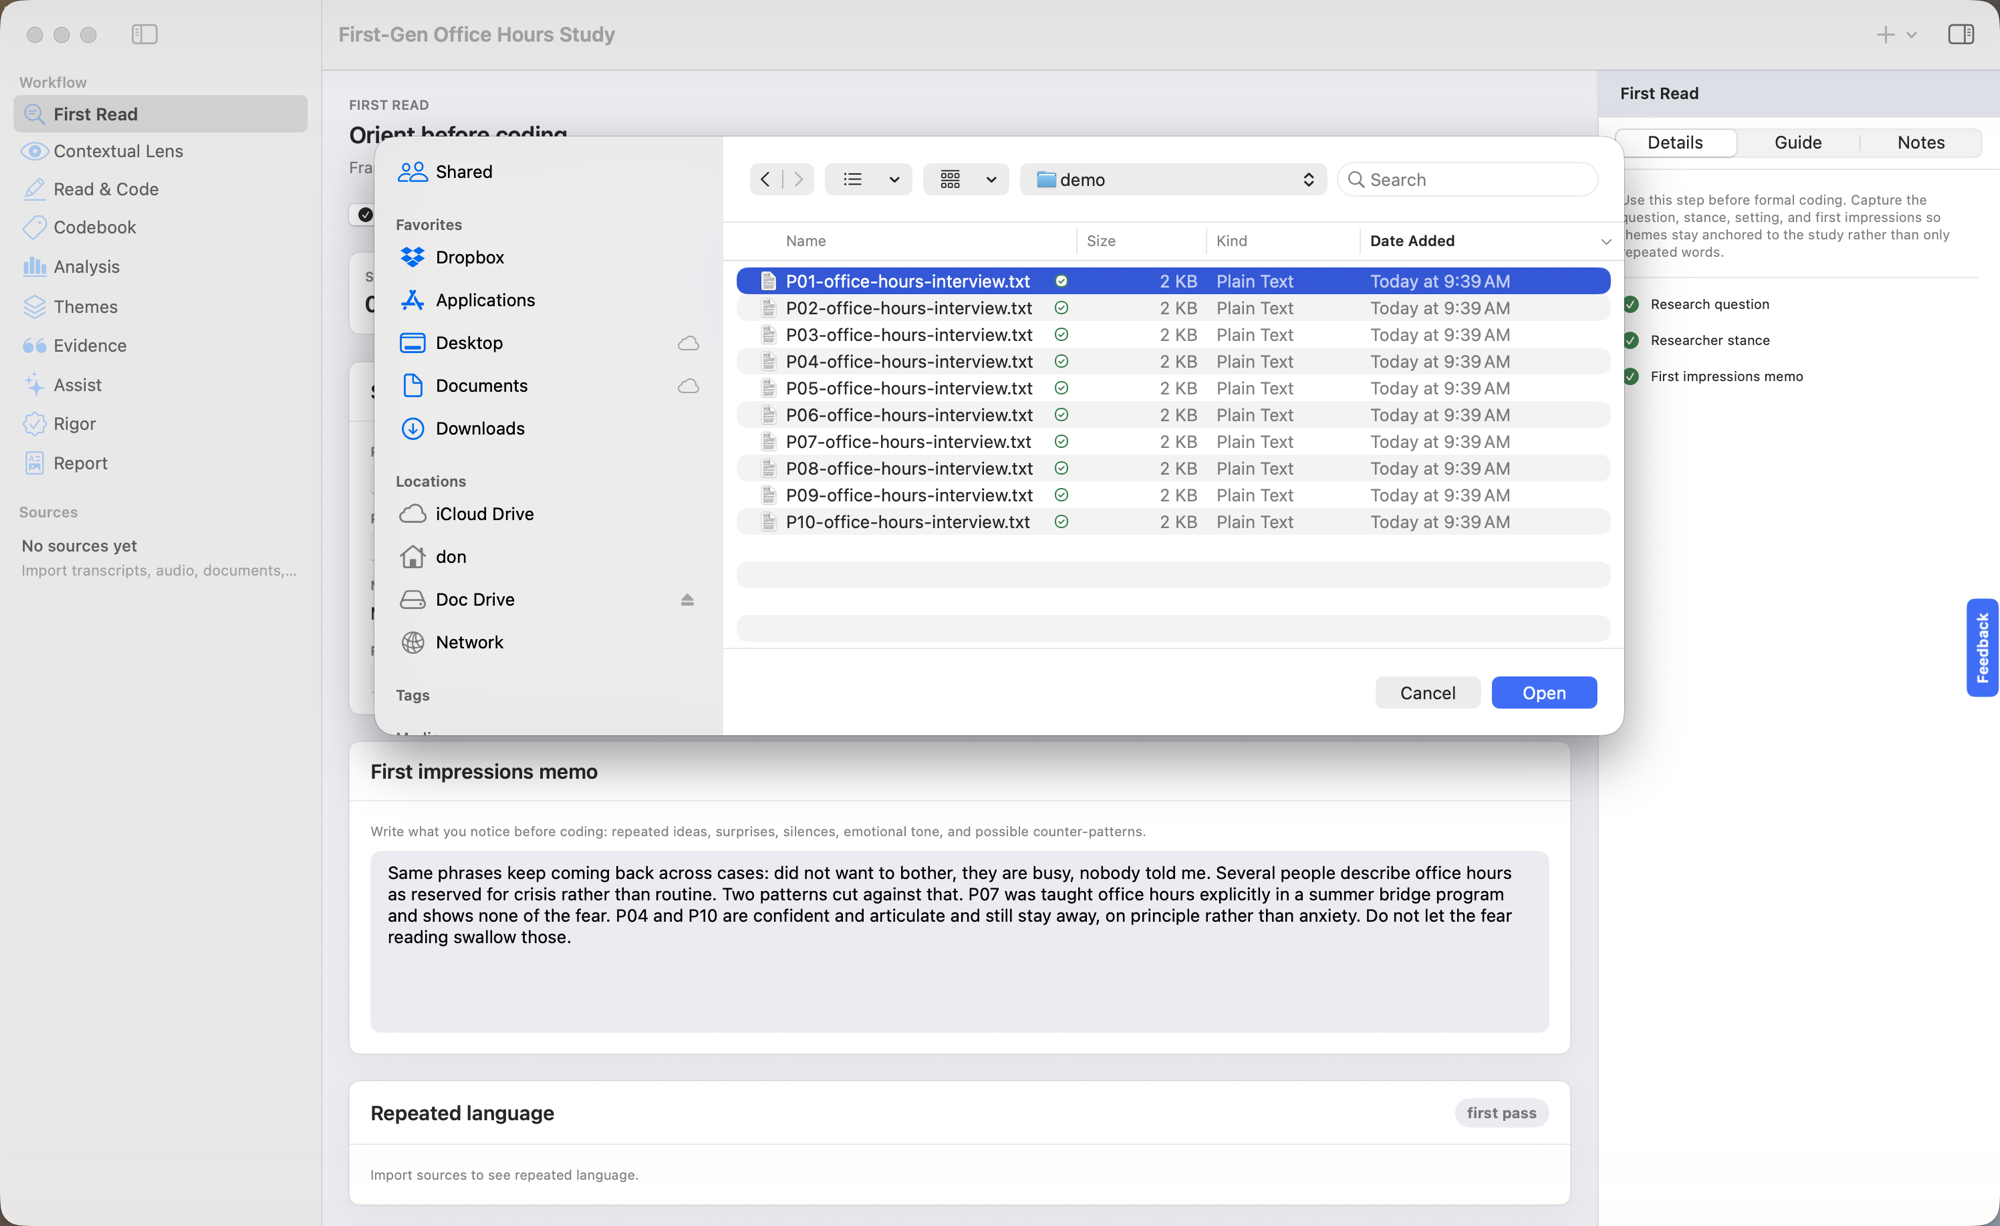
Task: Select P02-office-hours-interview.txt
Action: tap(1173, 308)
